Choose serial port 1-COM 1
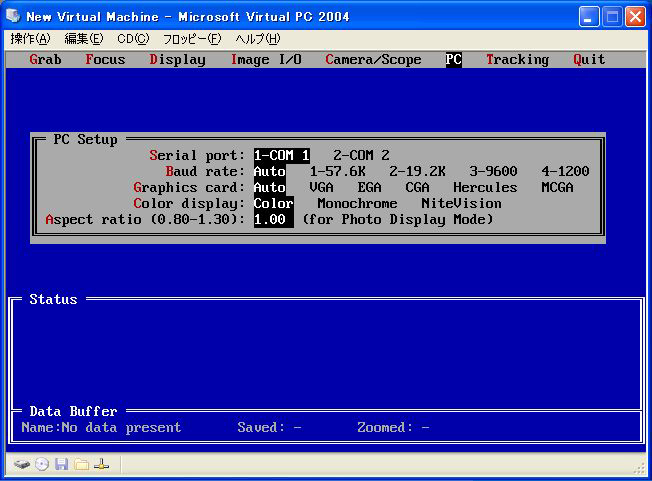The width and height of the screenshot is (652, 481). (282, 155)
